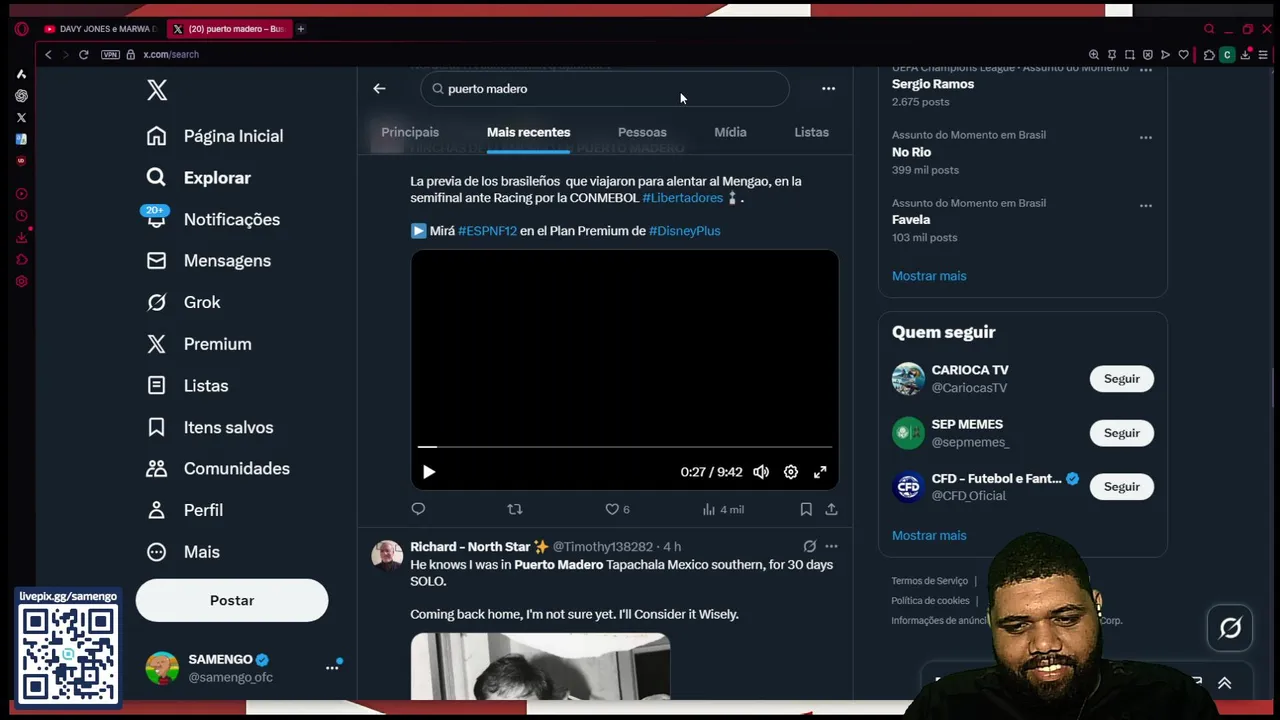Toggle the VPN badge in address bar
The height and width of the screenshot is (720, 1280).
pyautogui.click(x=110, y=55)
